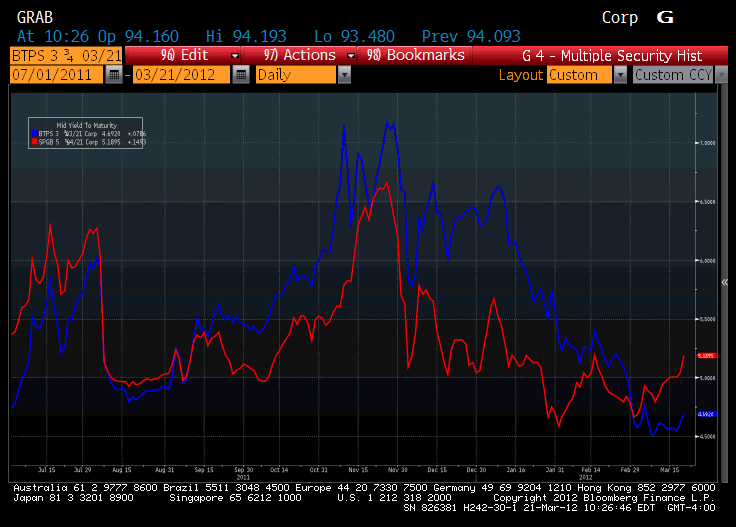Click the 6.0000 y-axis label

708,260
